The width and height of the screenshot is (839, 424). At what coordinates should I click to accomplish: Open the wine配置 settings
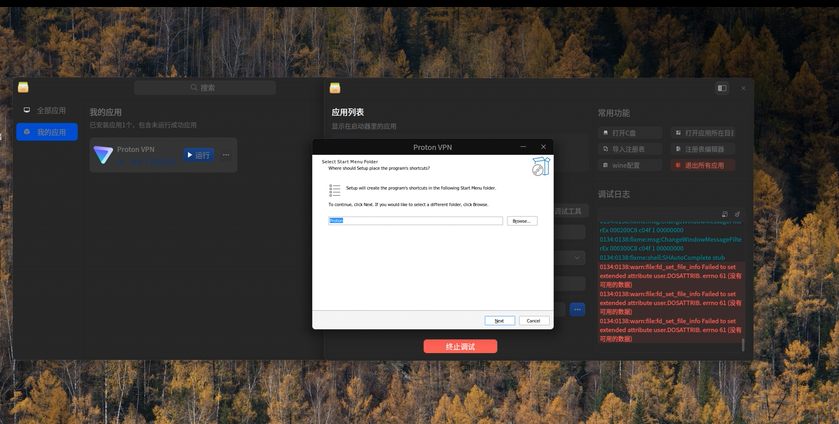630,165
